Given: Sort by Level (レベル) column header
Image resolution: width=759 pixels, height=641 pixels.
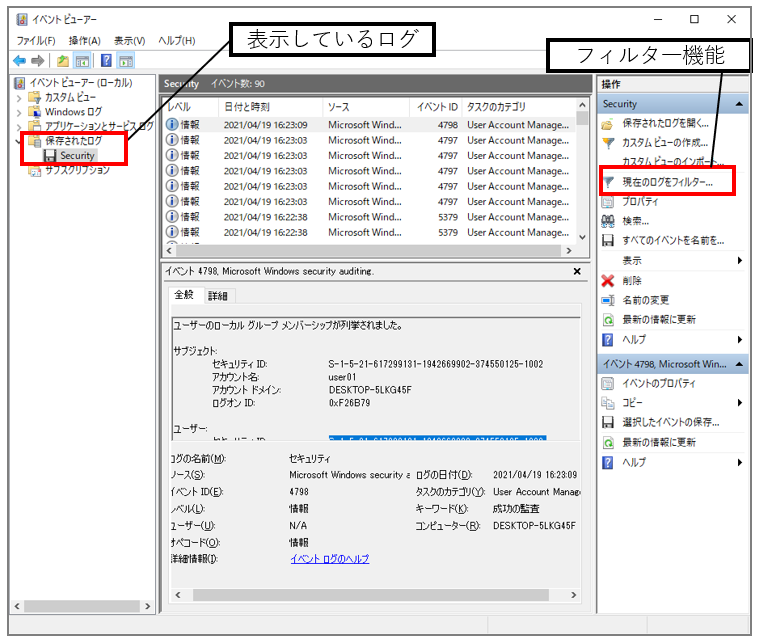Looking at the screenshot, I should pos(192,107).
